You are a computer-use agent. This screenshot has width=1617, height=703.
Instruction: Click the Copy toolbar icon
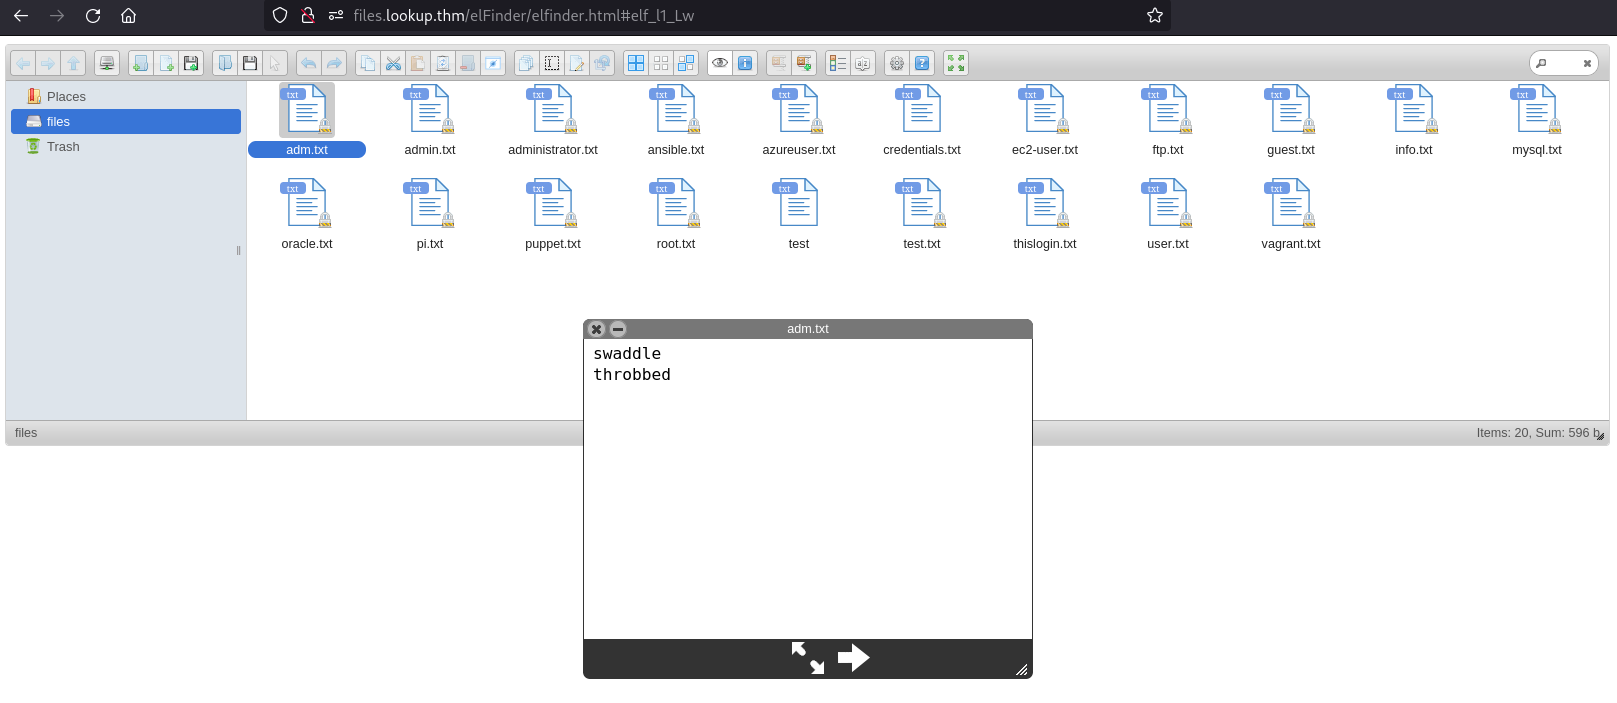pyautogui.click(x=368, y=63)
